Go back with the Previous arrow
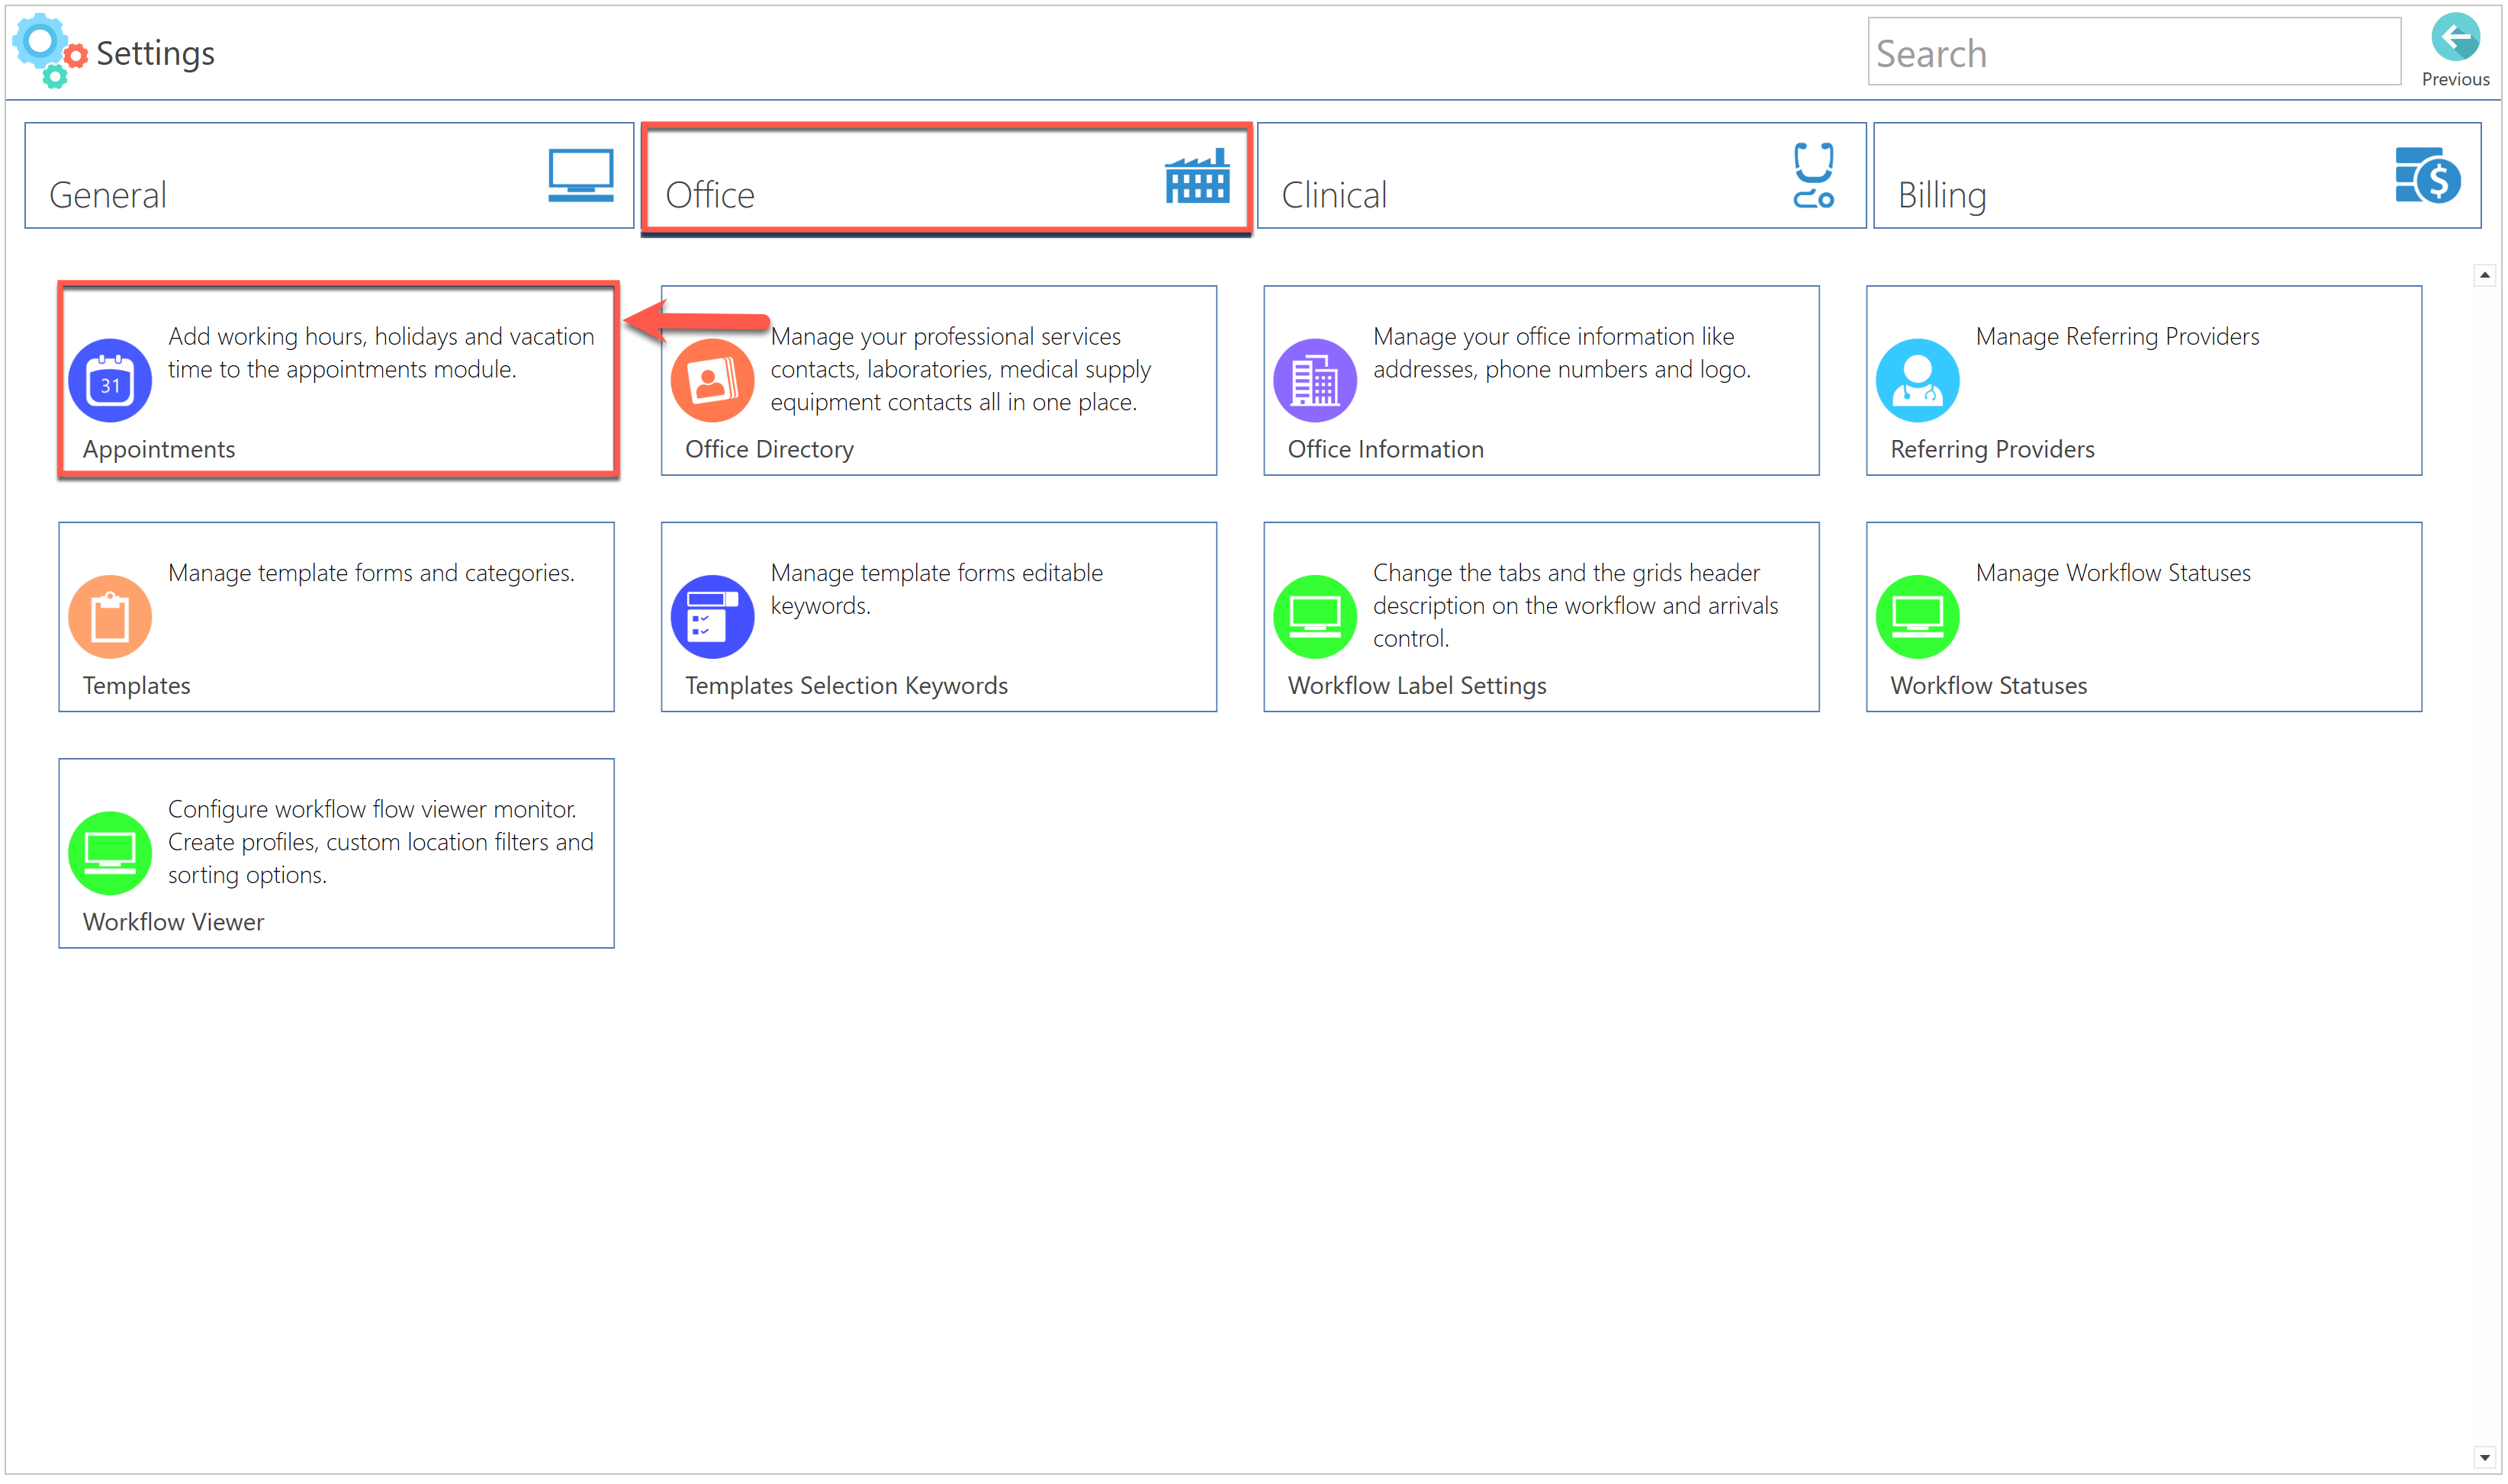 tap(2455, 40)
